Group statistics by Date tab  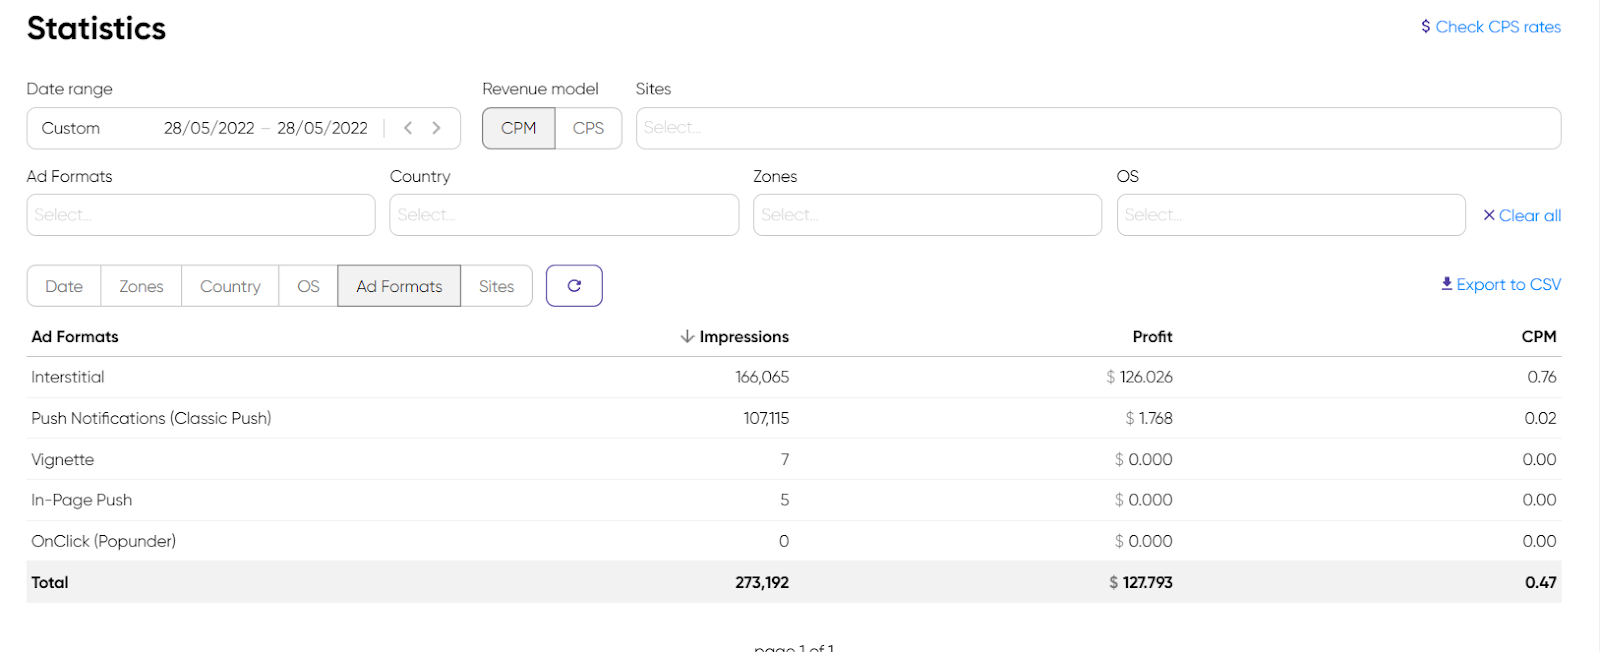[x=64, y=286]
